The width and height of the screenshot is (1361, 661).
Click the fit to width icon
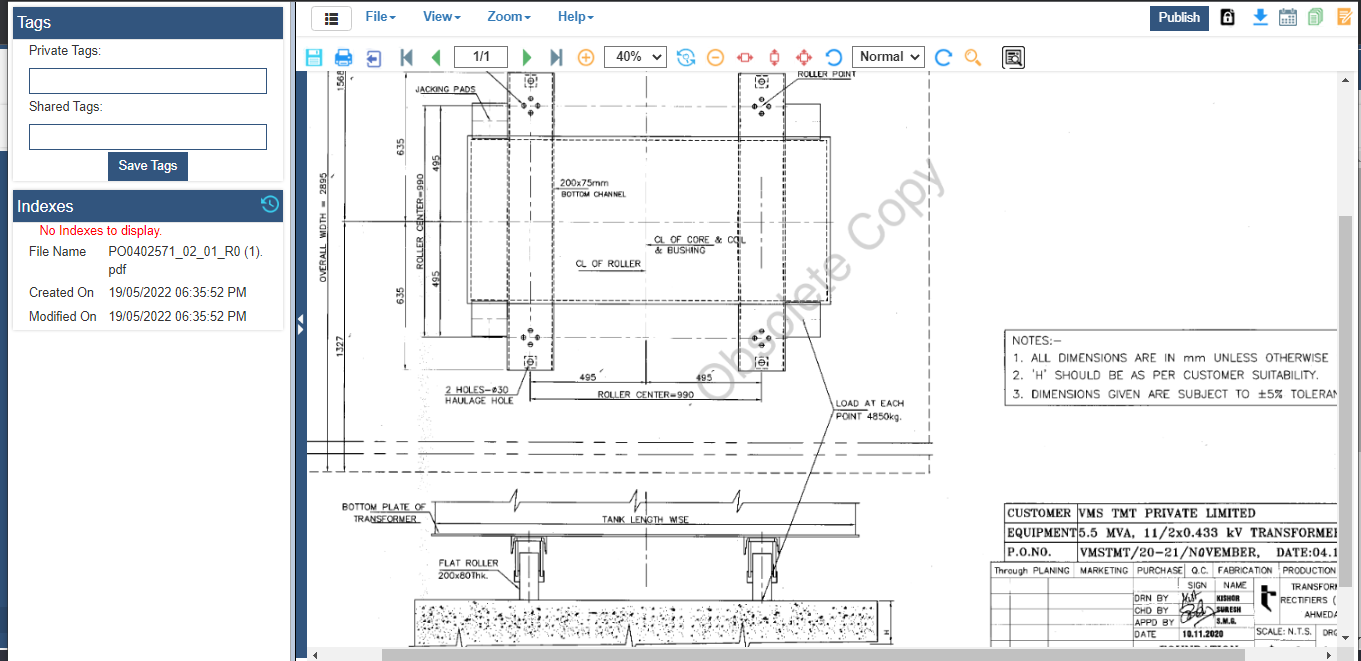coord(744,58)
